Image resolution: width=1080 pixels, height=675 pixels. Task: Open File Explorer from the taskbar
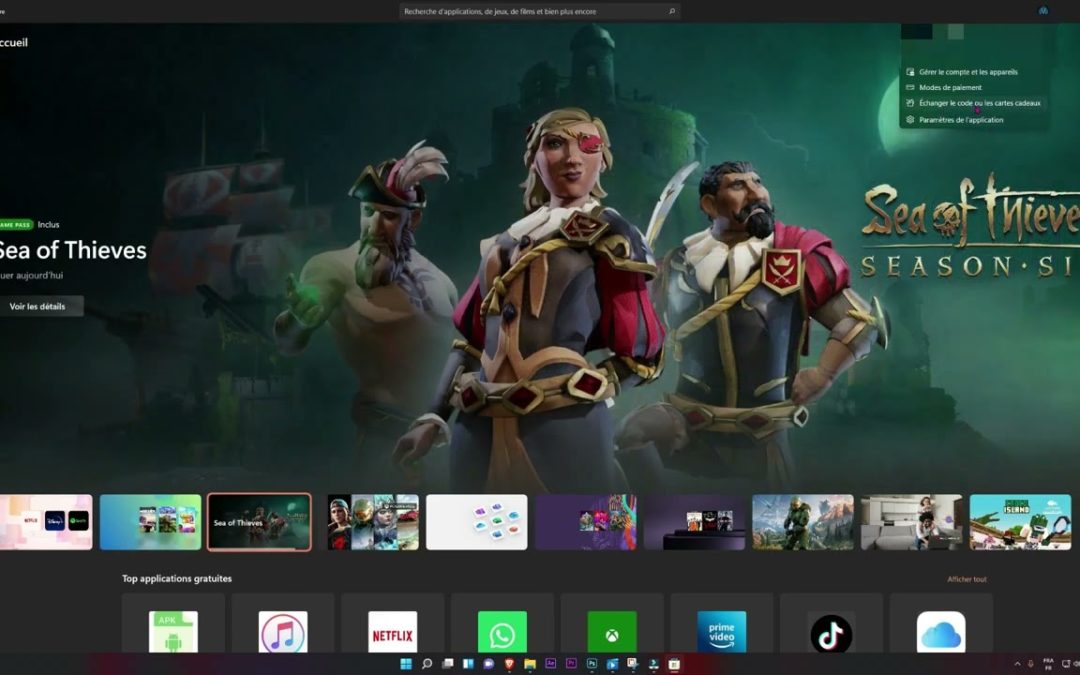click(530, 664)
